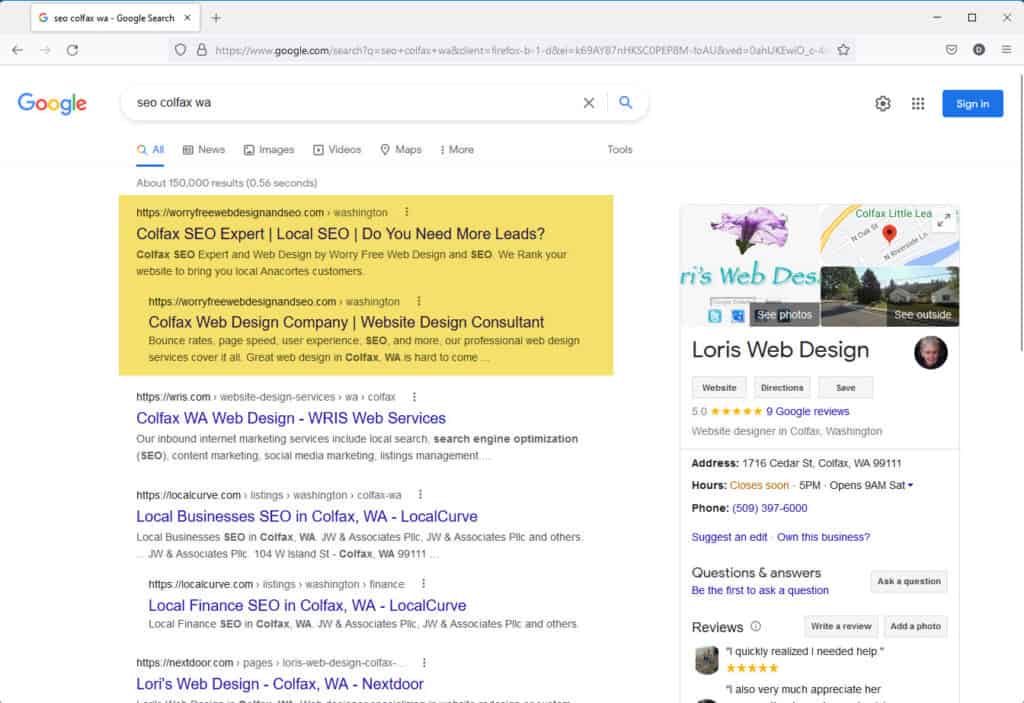Screen dimensions: 1024x703
Task: Close the 'seo colfax wa' tab
Action: 187,18
